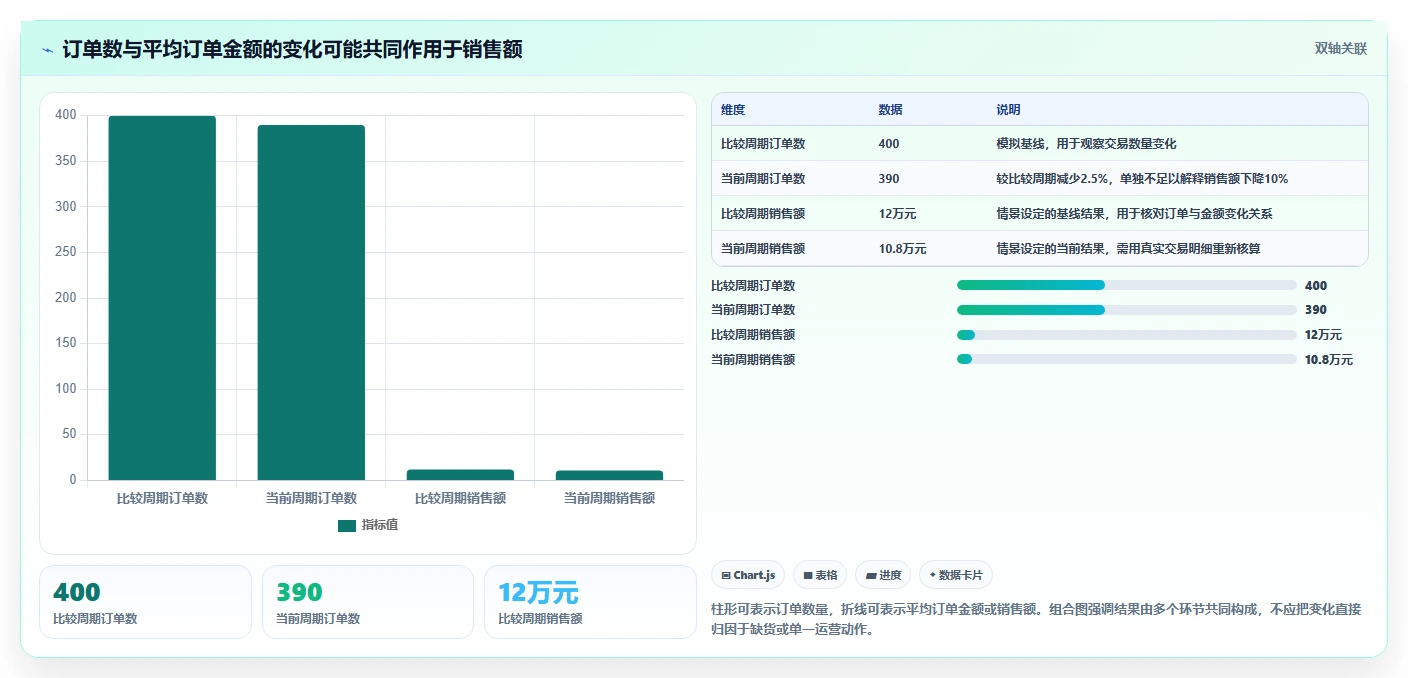This screenshot has width=1408, height=678.
Task: Click the x-axis label 比较周期订单数
Action: click(162, 498)
